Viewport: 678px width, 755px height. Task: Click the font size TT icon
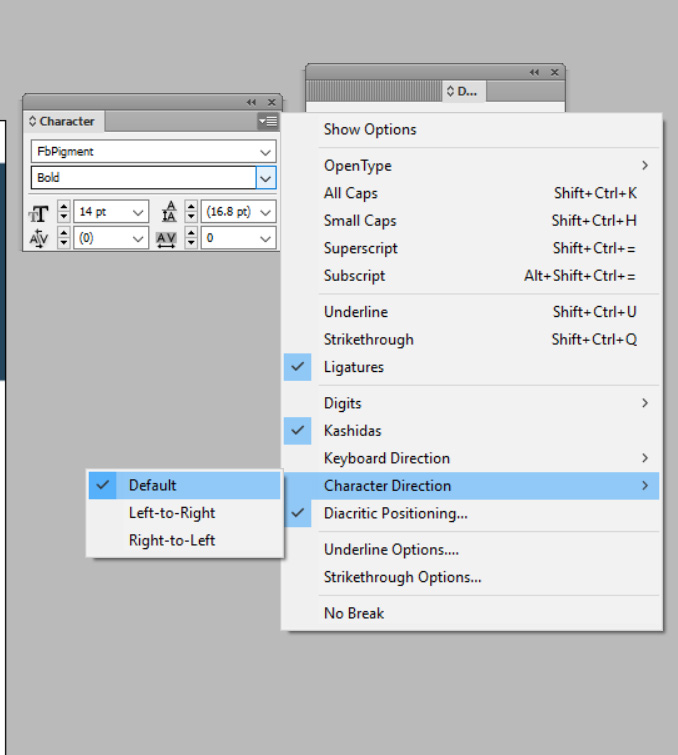39,212
